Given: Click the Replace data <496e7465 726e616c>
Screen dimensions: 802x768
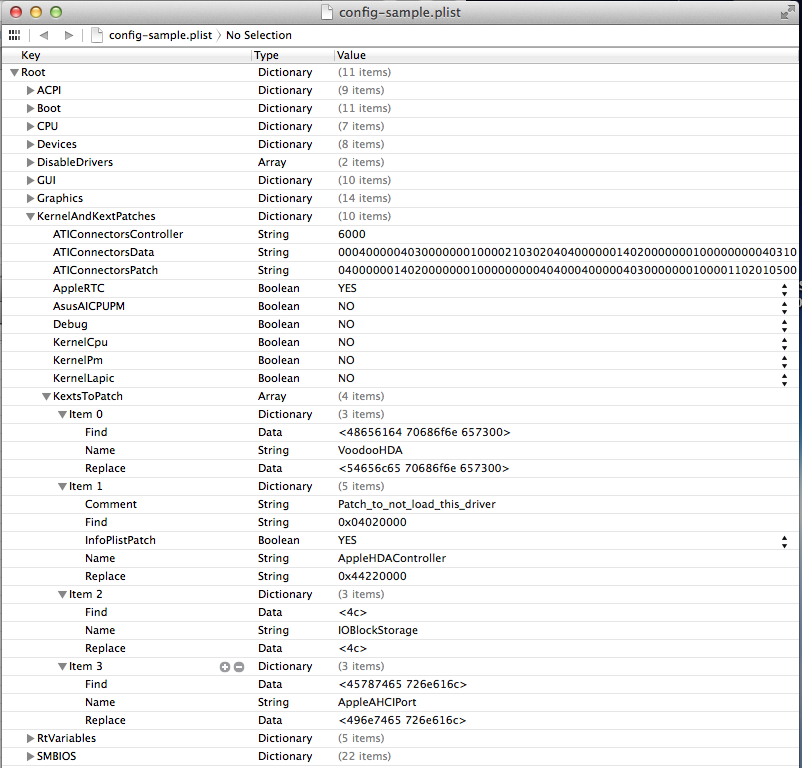Looking at the screenshot, I should click(x=402, y=720).
